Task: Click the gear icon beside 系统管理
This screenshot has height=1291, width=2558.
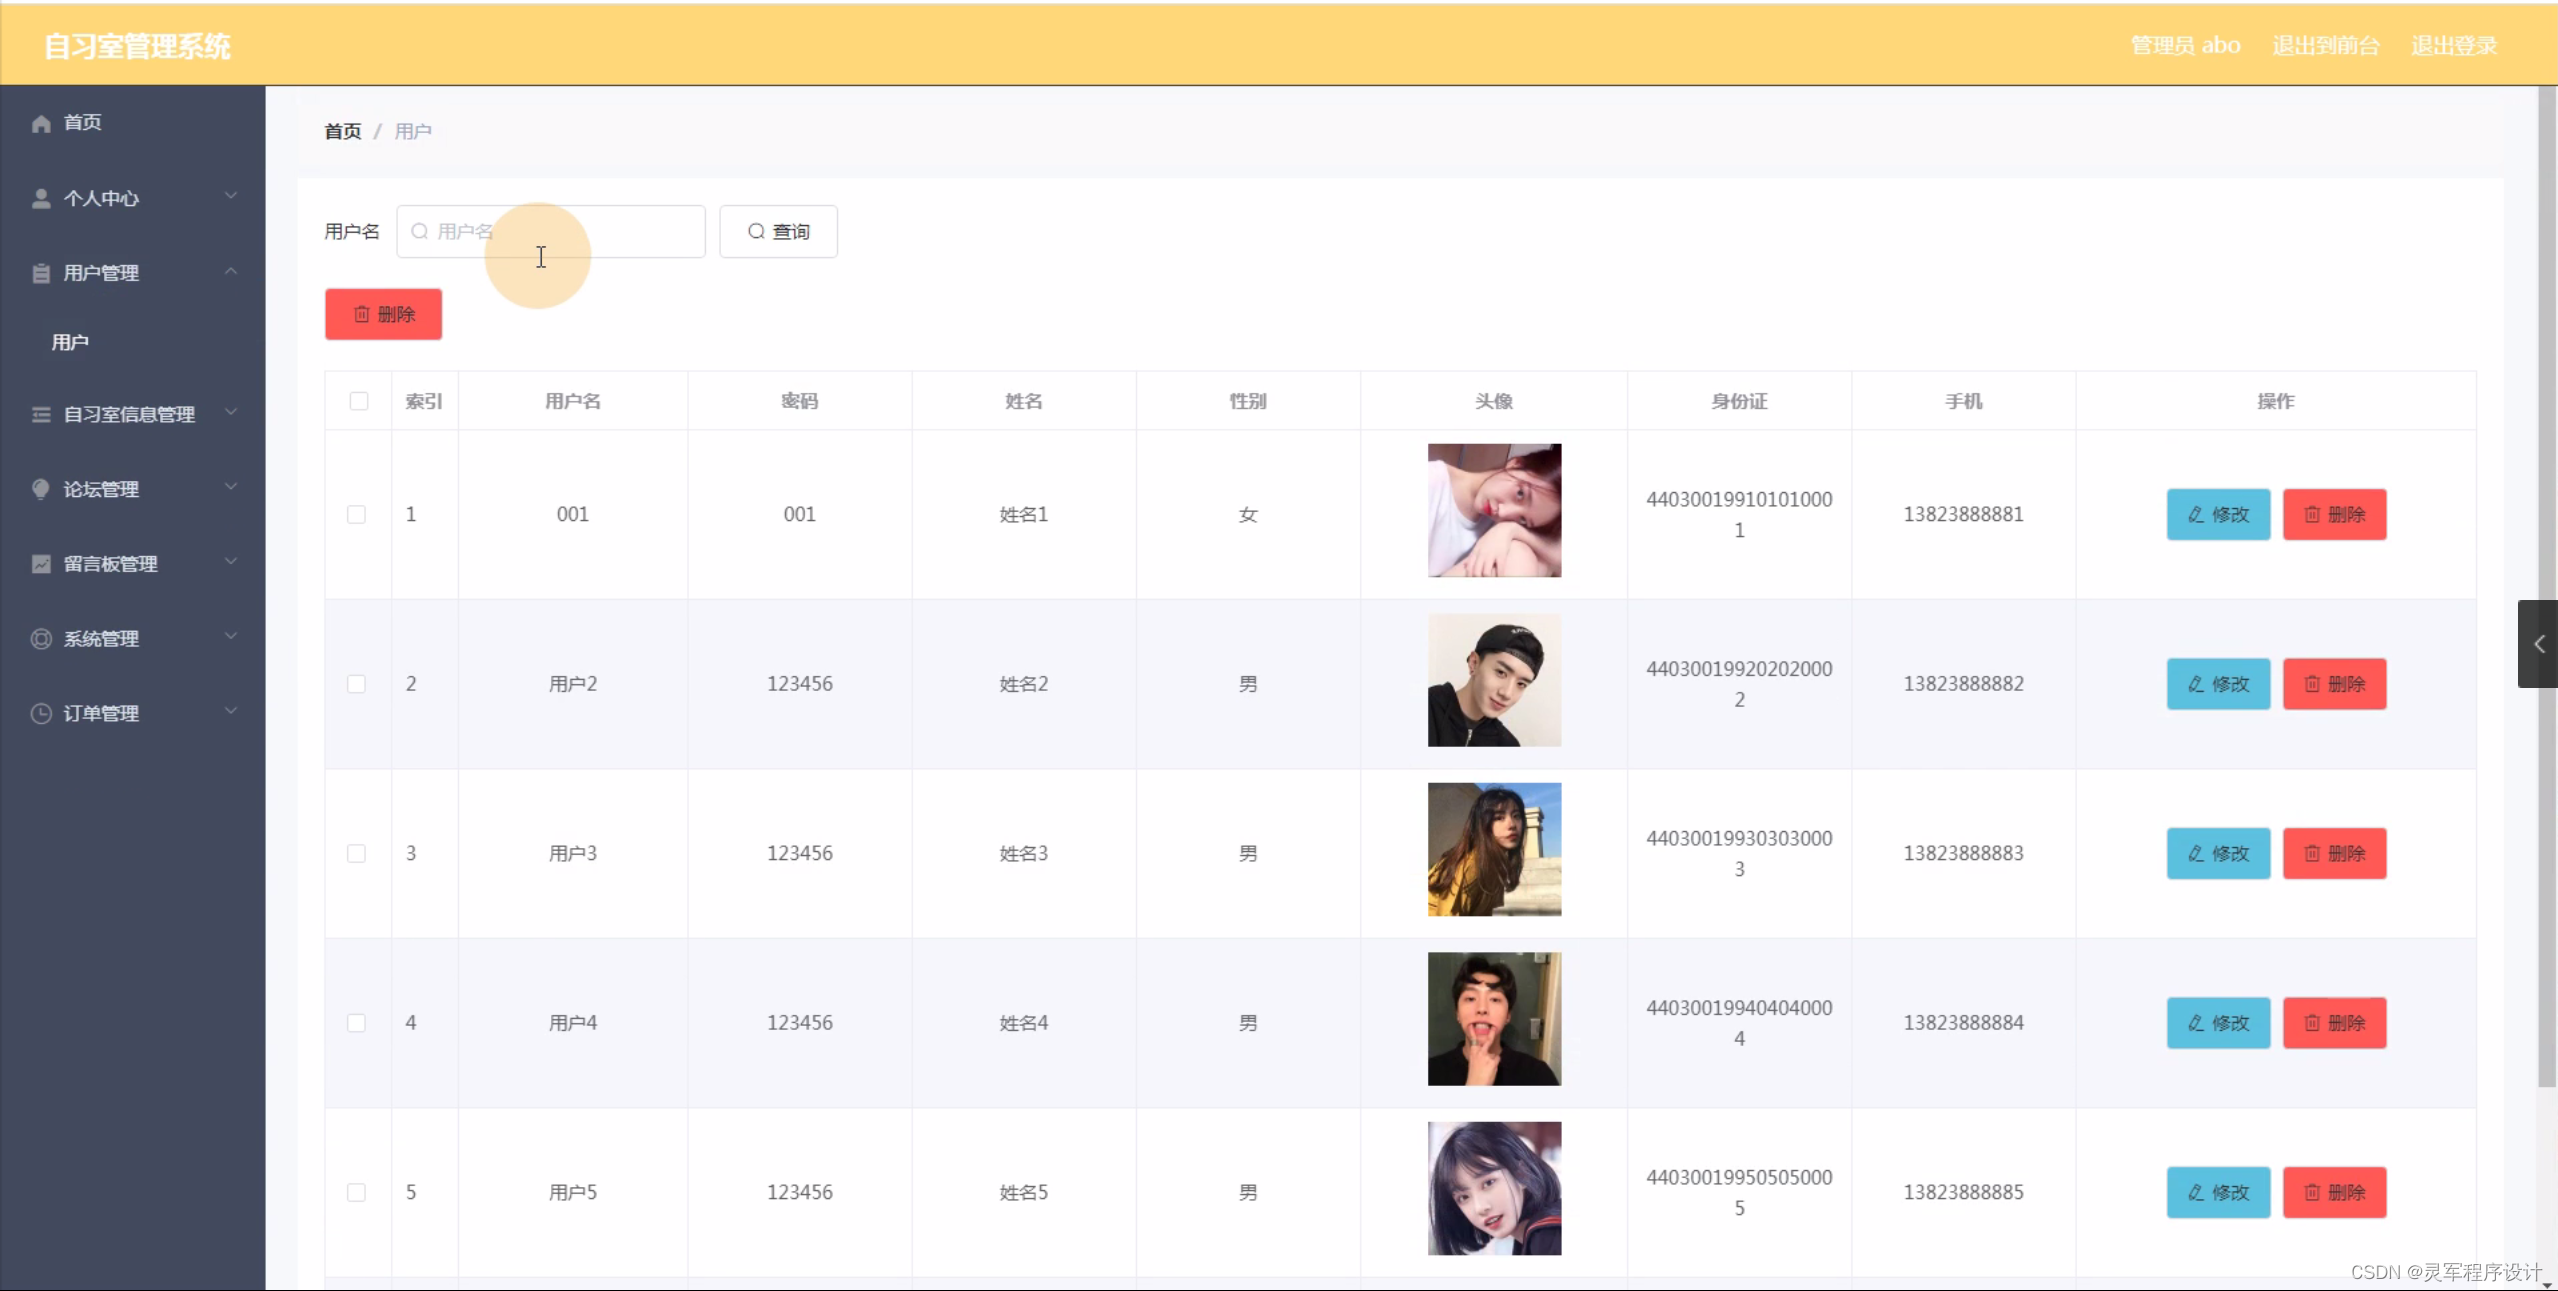Action: click(x=41, y=638)
